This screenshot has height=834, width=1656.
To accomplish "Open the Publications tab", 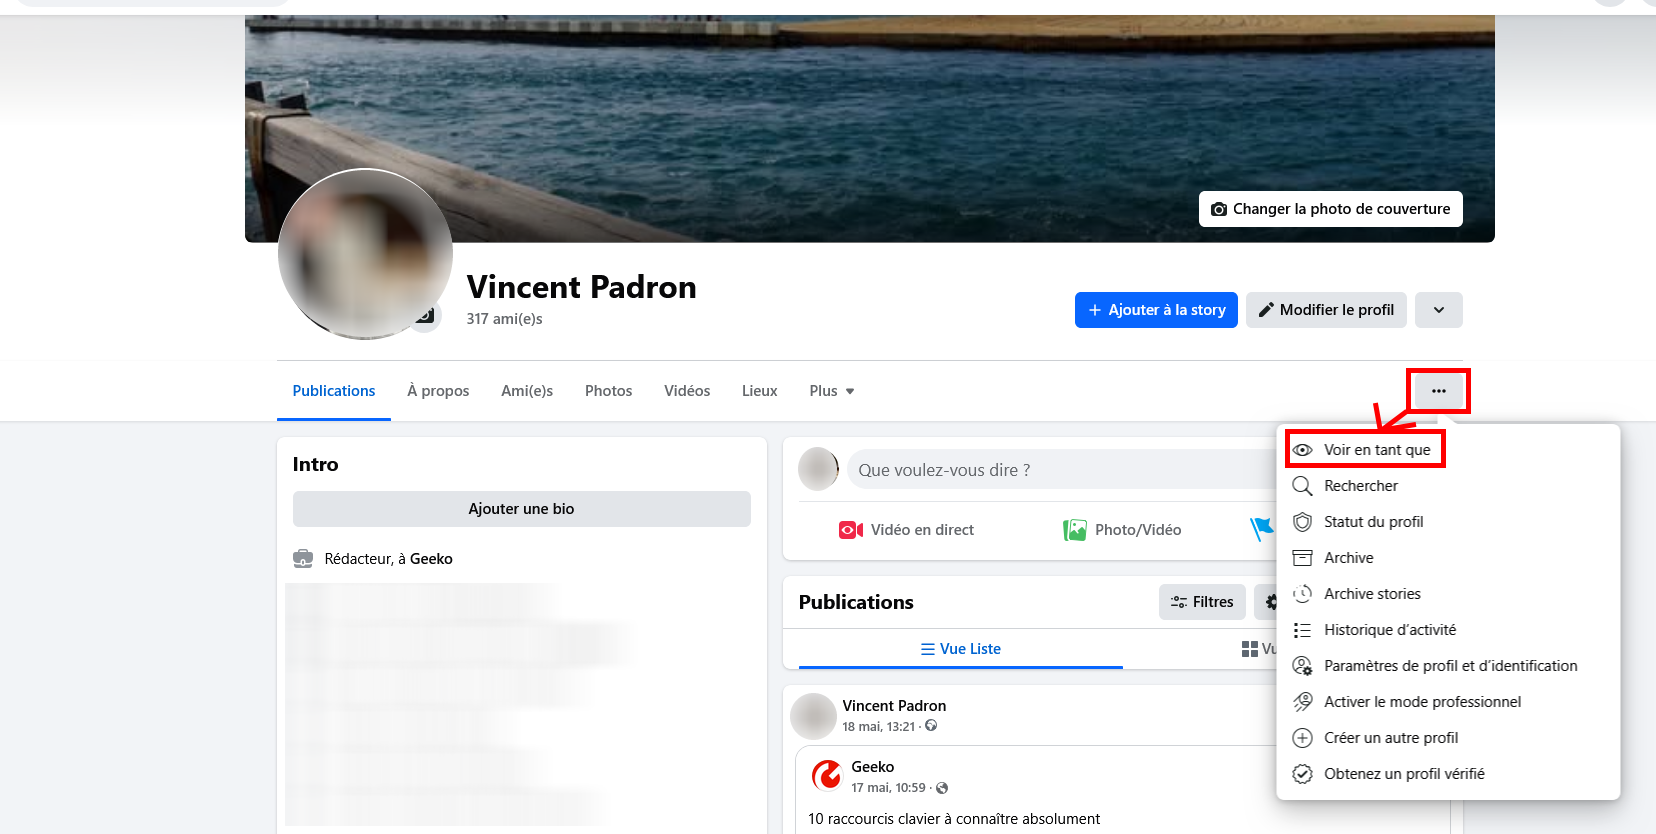I will tap(334, 391).
